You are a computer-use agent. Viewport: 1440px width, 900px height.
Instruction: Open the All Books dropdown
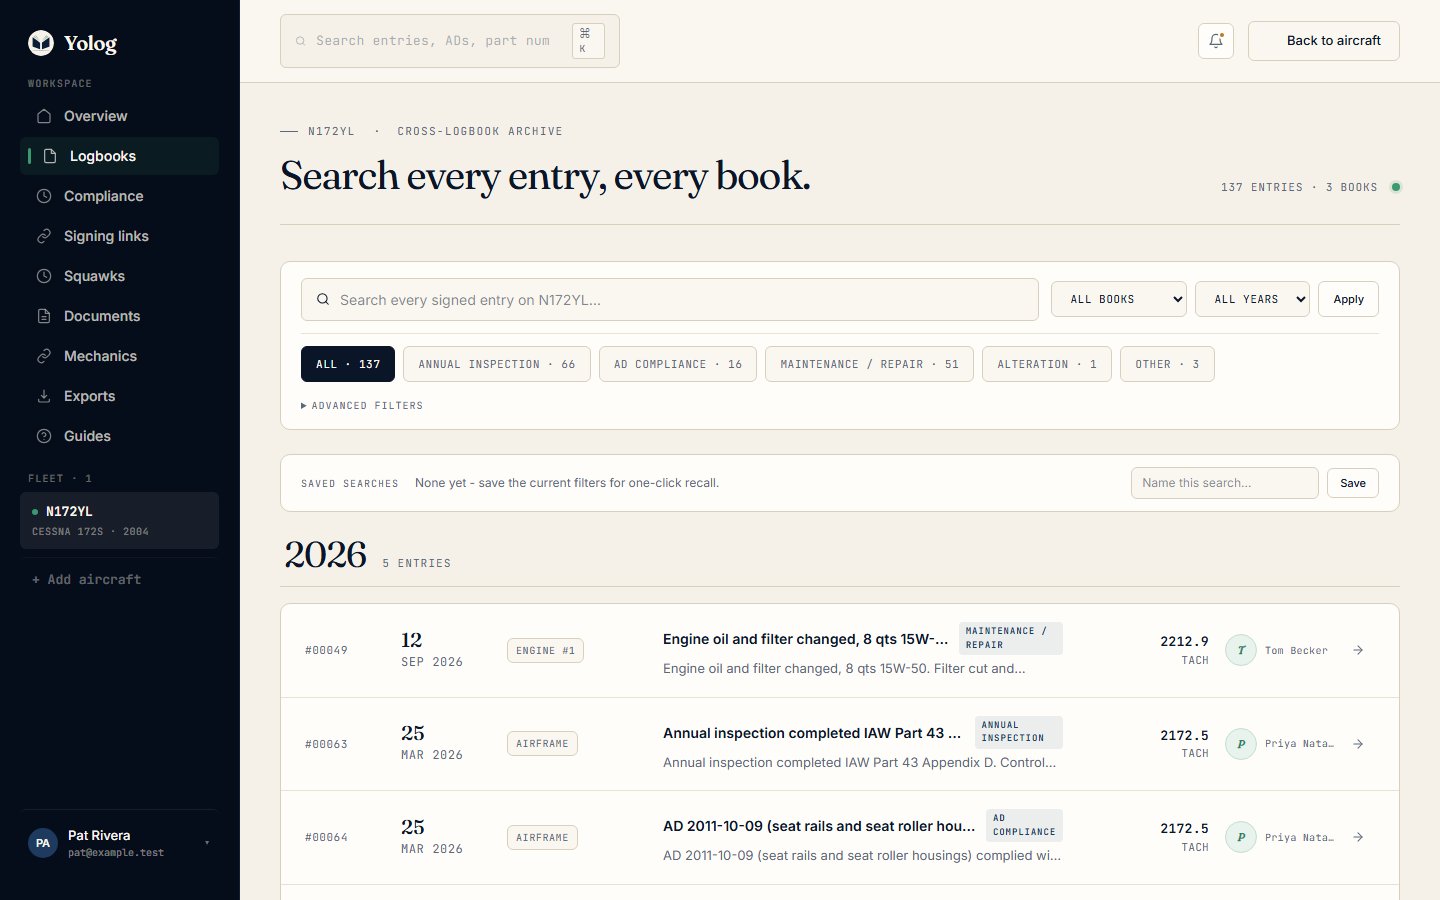(1119, 299)
